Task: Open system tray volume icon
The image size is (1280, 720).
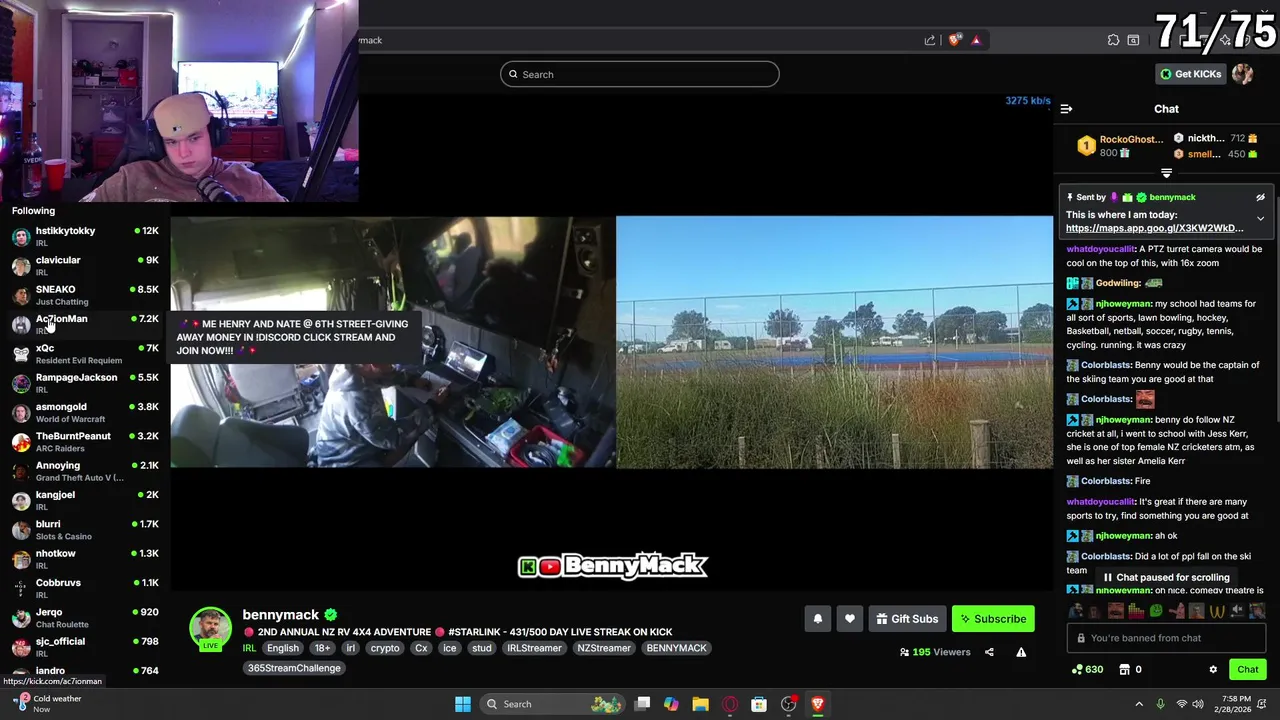Action: pos(1200,704)
